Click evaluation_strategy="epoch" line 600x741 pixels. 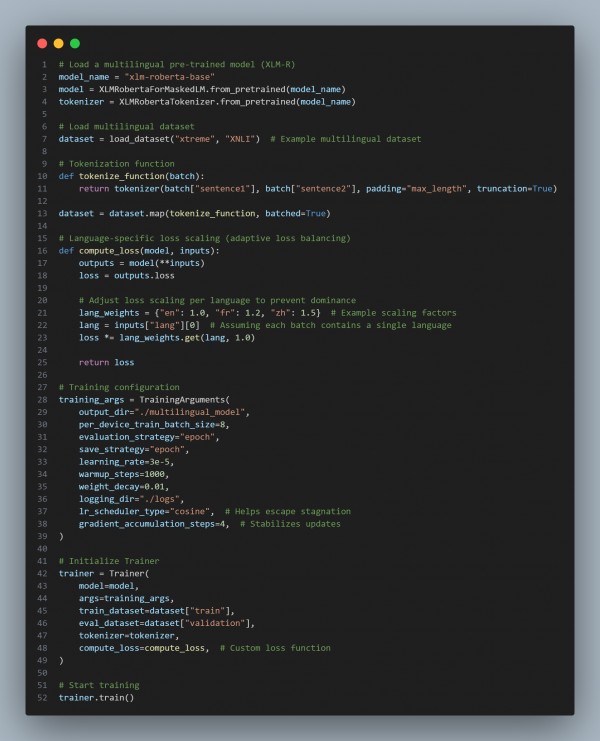(147, 437)
